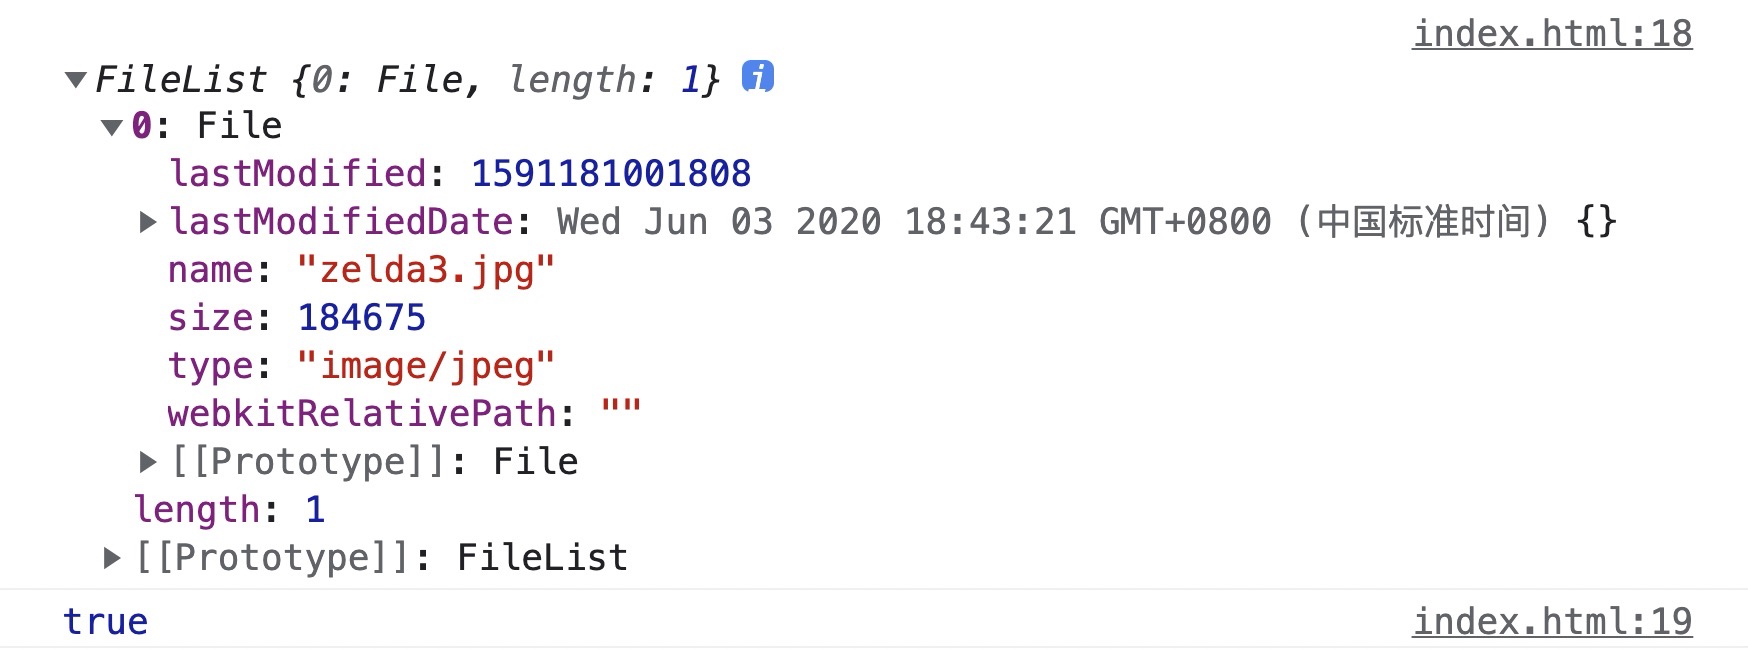Click the blue info icon beside FileList
1748x650 pixels.
pyautogui.click(x=757, y=76)
